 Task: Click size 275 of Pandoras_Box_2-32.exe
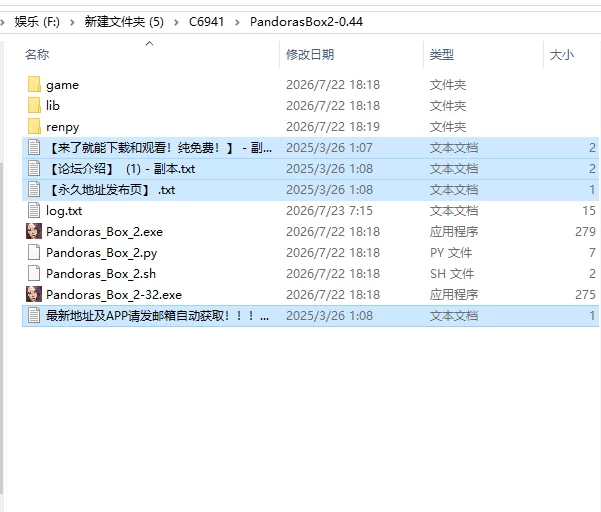(585, 295)
